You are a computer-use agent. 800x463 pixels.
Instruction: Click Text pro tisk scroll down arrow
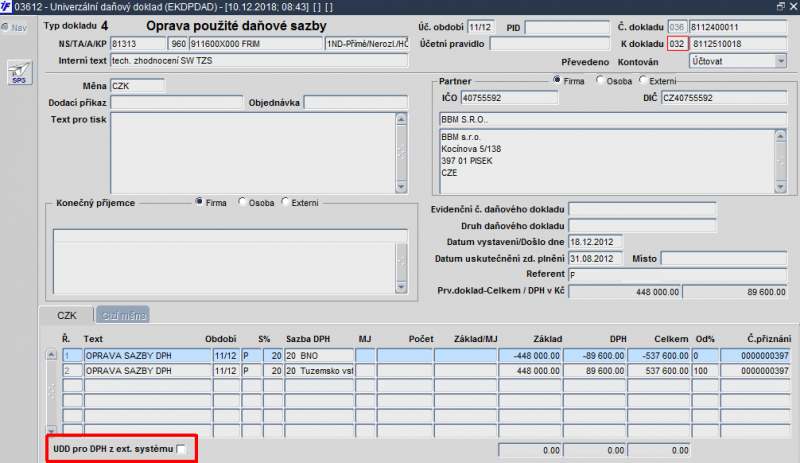tap(401, 187)
